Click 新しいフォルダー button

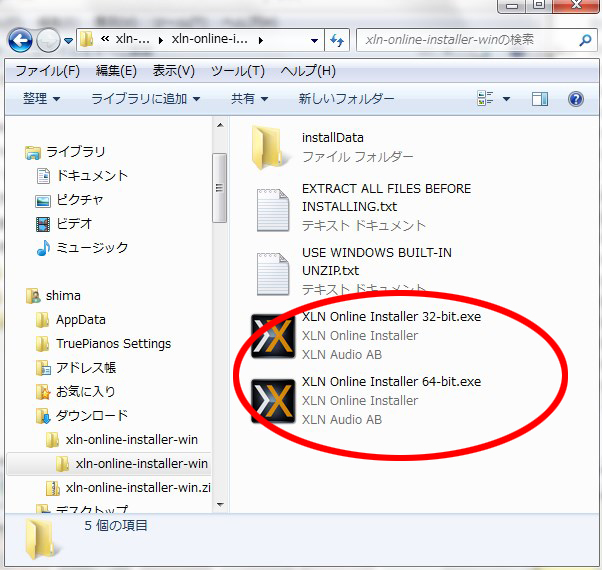pos(346,99)
